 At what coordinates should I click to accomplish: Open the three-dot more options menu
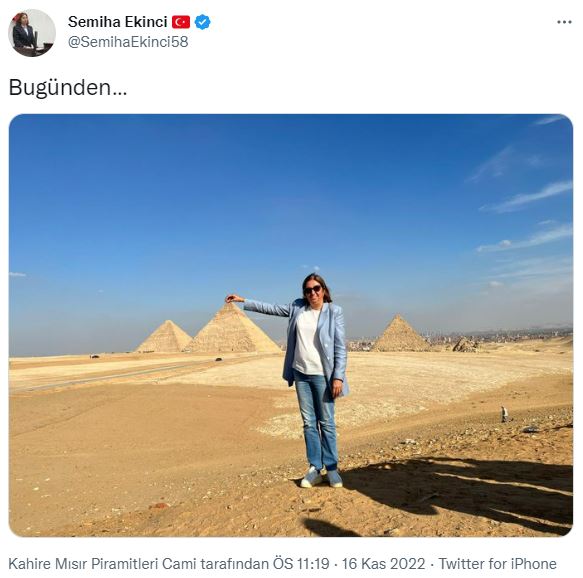pyautogui.click(x=564, y=22)
